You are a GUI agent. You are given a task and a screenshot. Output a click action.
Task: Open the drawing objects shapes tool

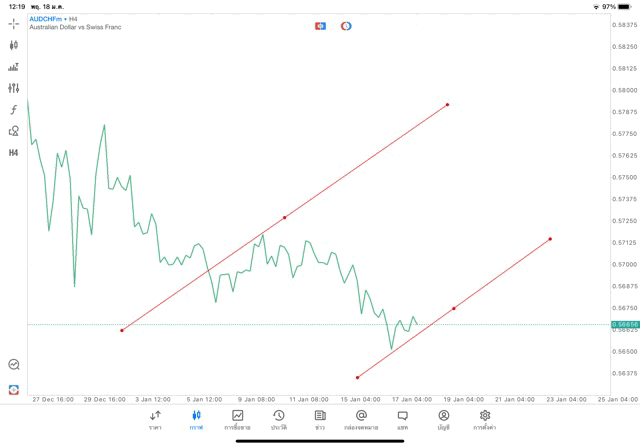[14, 131]
